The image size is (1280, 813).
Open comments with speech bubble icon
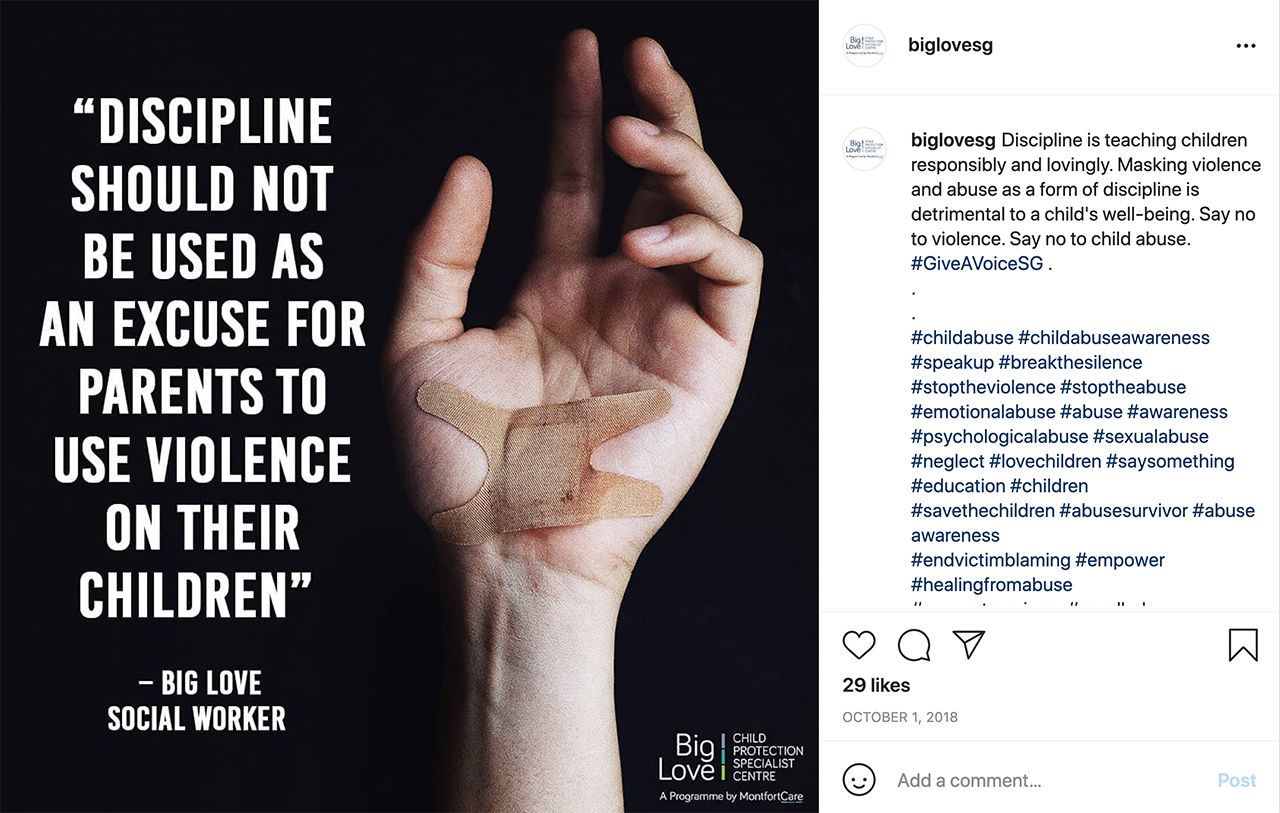tap(914, 645)
